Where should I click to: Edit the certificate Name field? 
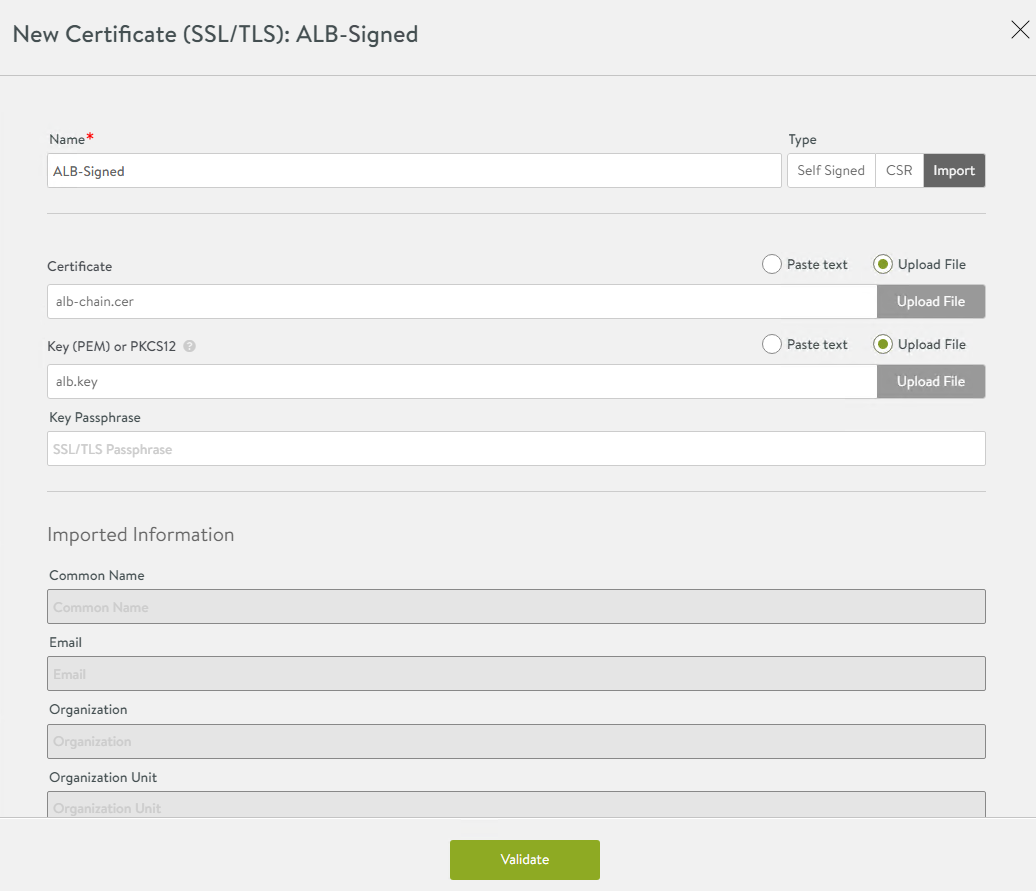click(414, 171)
